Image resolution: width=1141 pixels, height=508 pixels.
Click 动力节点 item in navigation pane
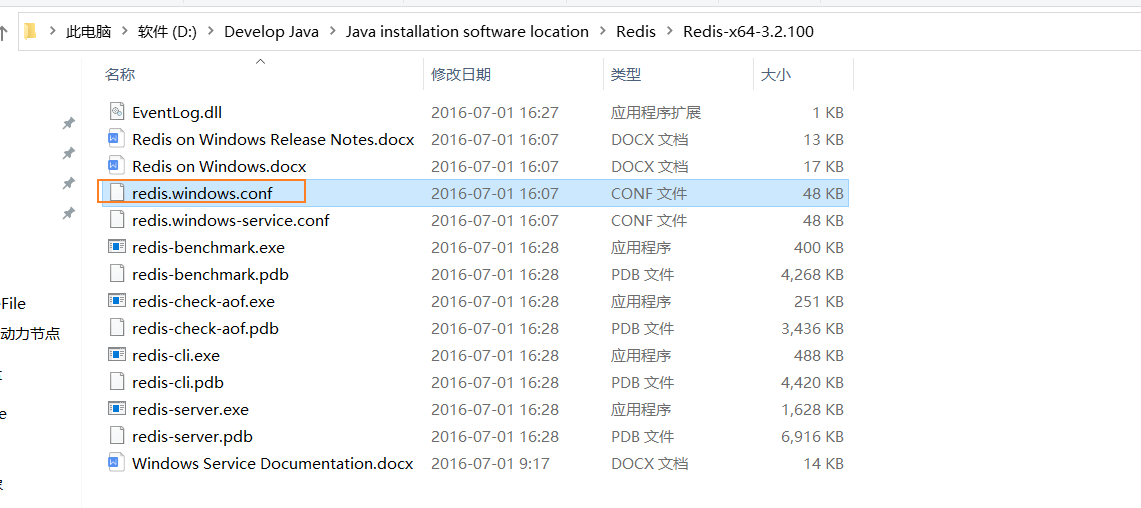point(30,334)
